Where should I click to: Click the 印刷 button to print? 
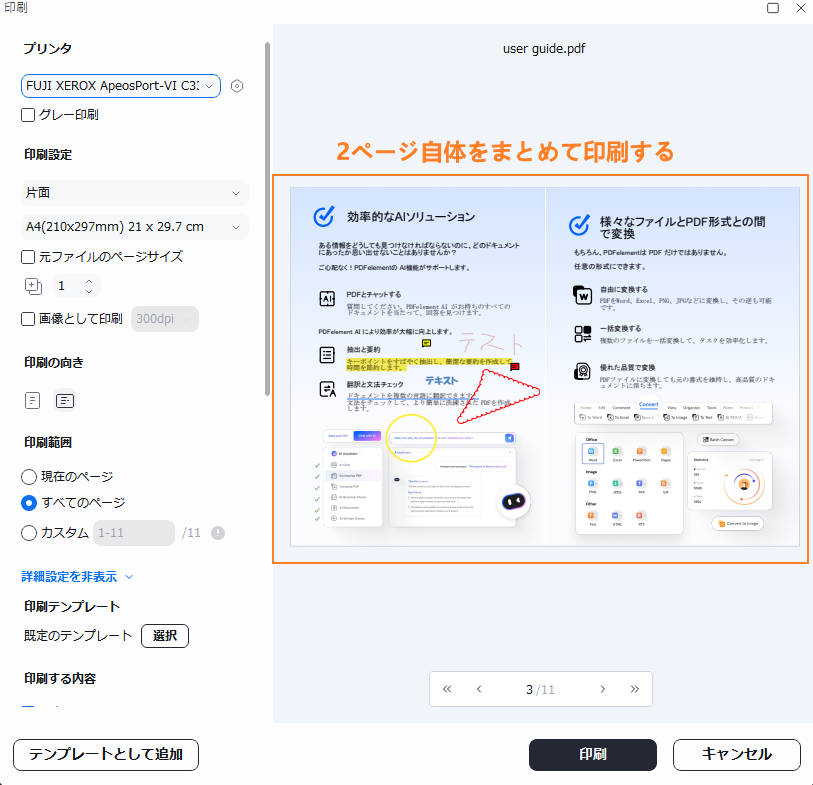click(x=592, y=755)
